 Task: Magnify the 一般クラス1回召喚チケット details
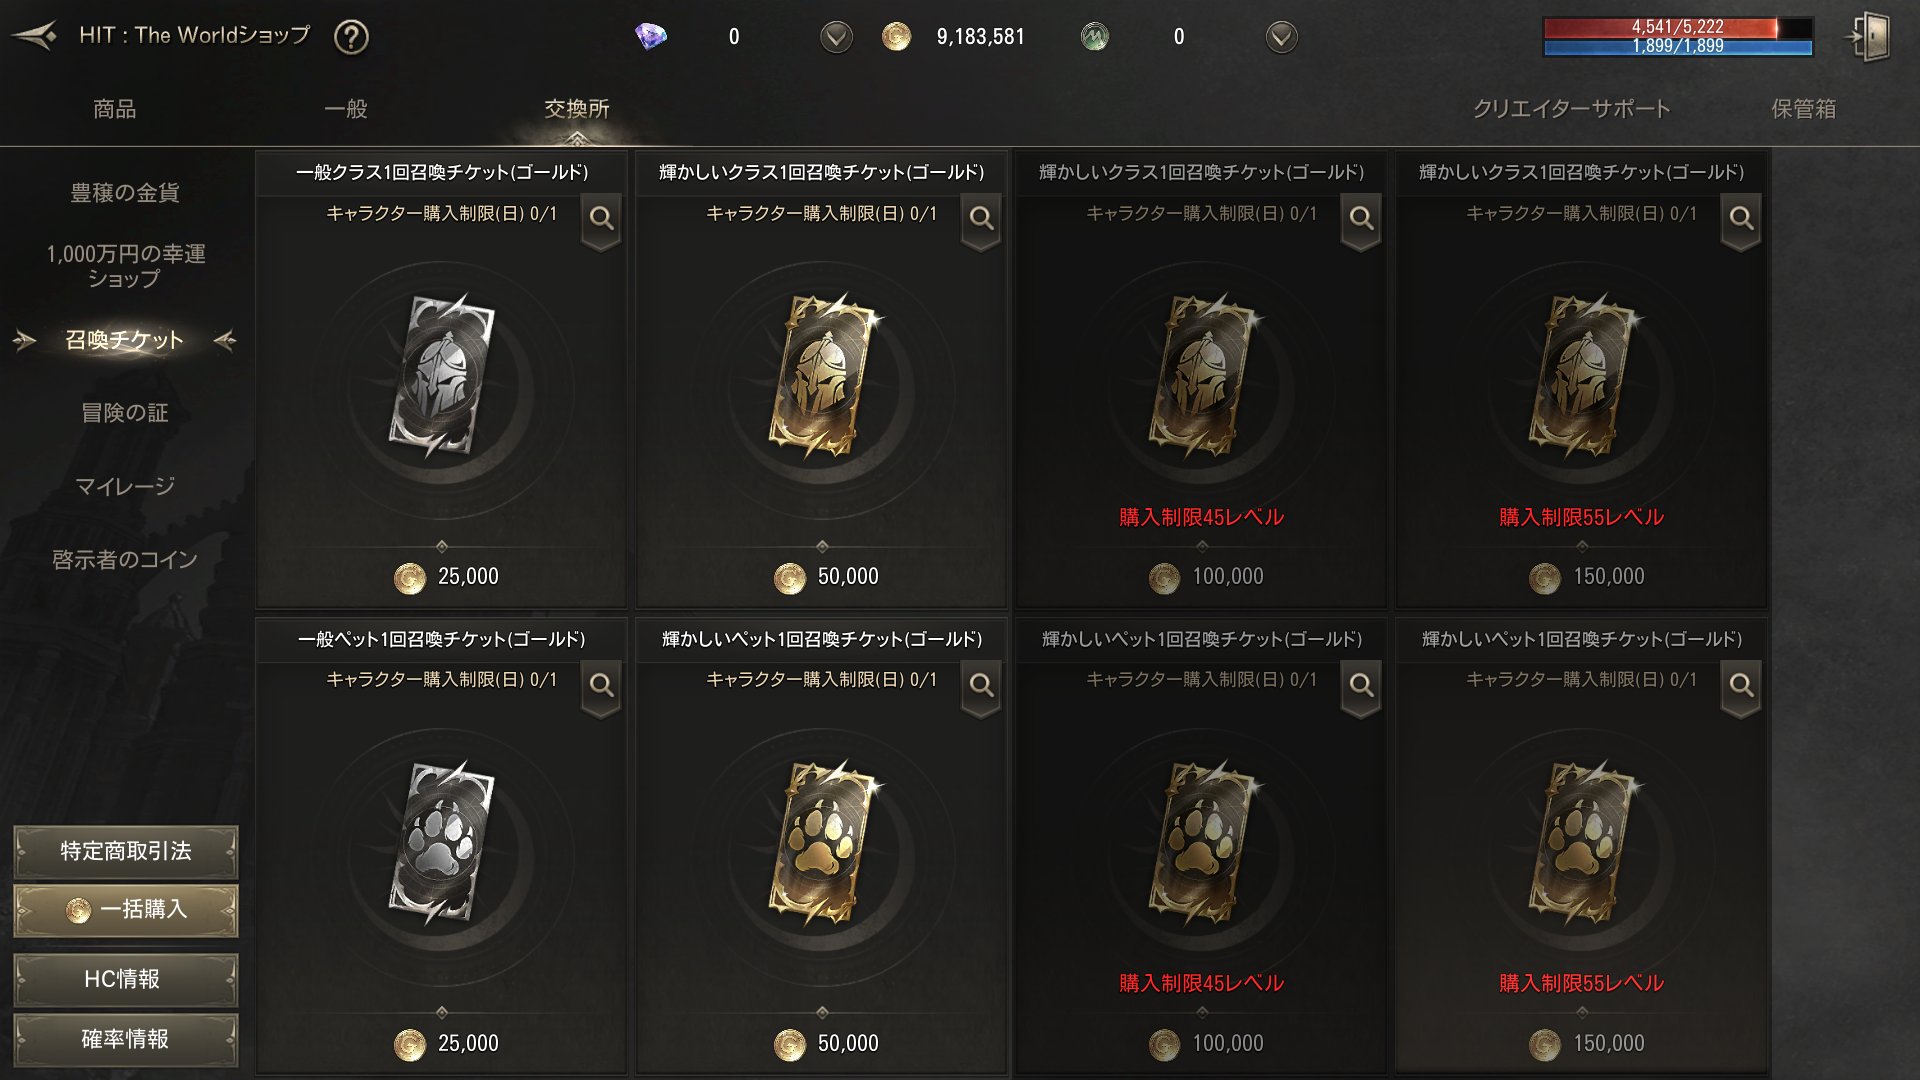coord(601,219)
